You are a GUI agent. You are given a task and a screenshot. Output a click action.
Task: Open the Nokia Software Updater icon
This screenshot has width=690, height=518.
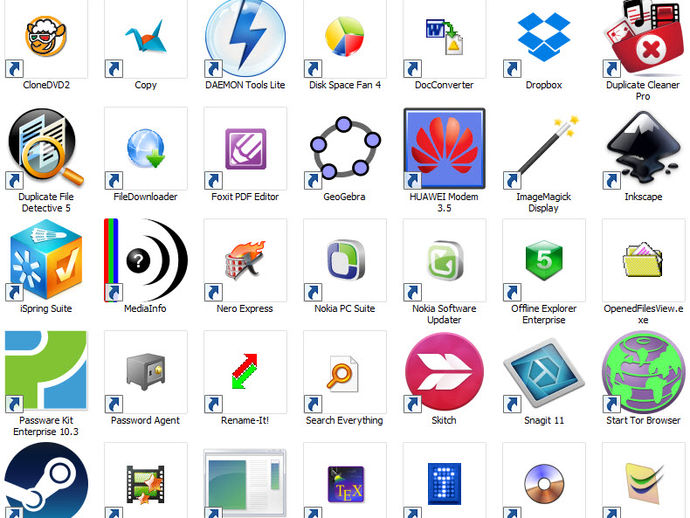tap(445, 260)
